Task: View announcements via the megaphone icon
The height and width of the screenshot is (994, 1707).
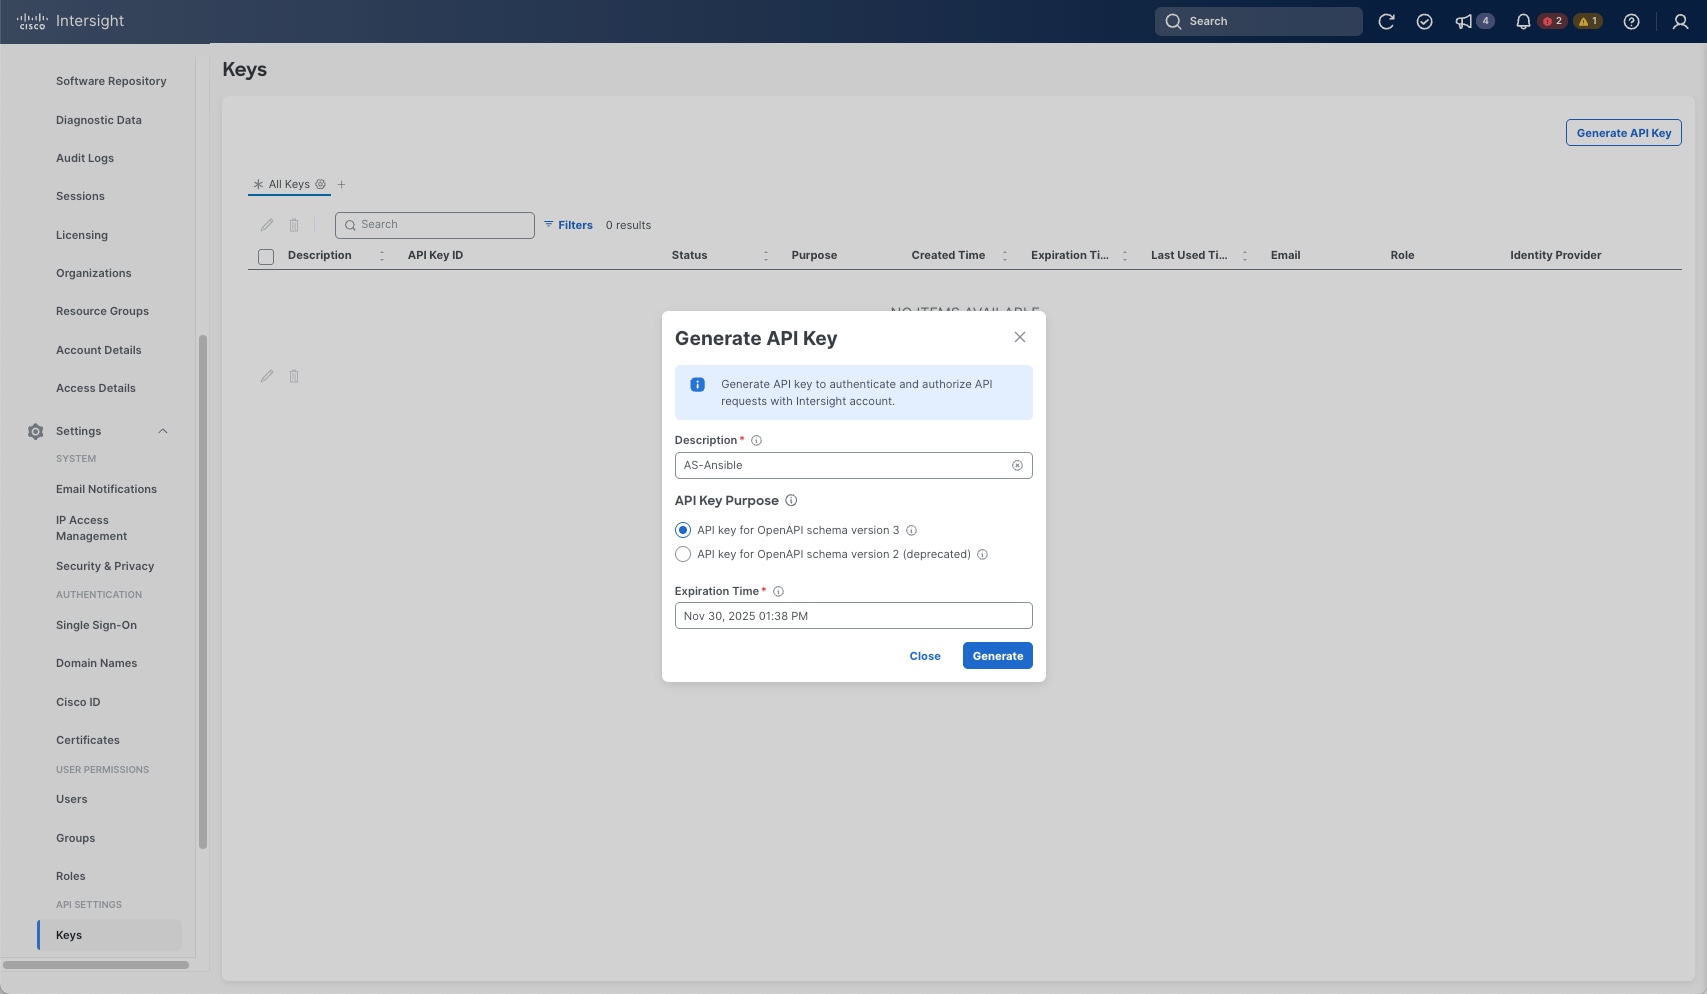Action: 1464,21
